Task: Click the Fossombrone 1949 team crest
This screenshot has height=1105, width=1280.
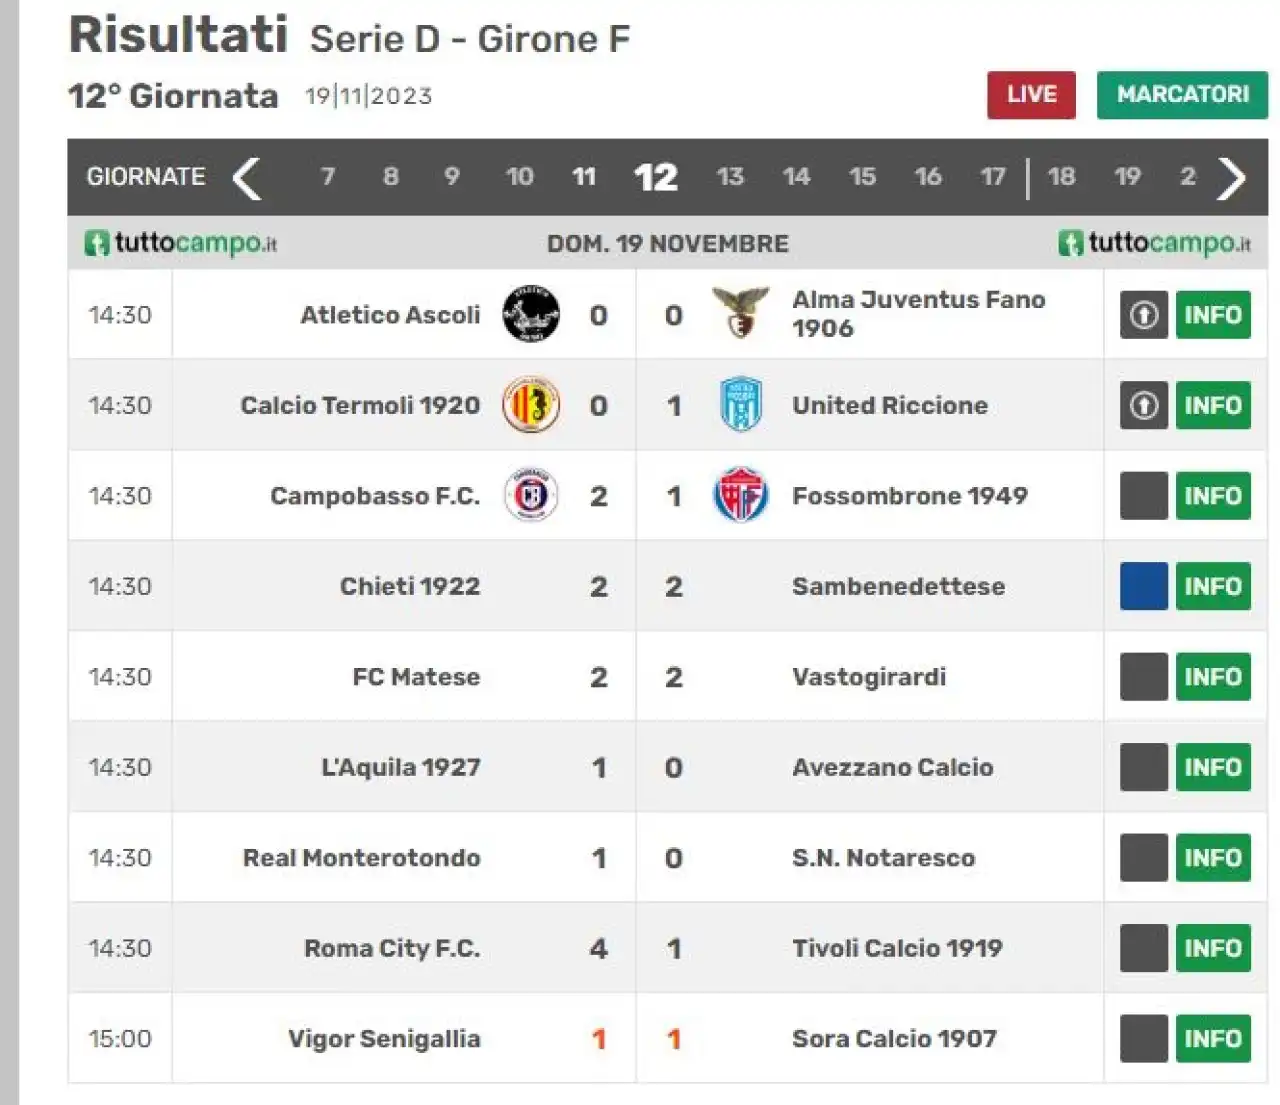Action: 741,495
